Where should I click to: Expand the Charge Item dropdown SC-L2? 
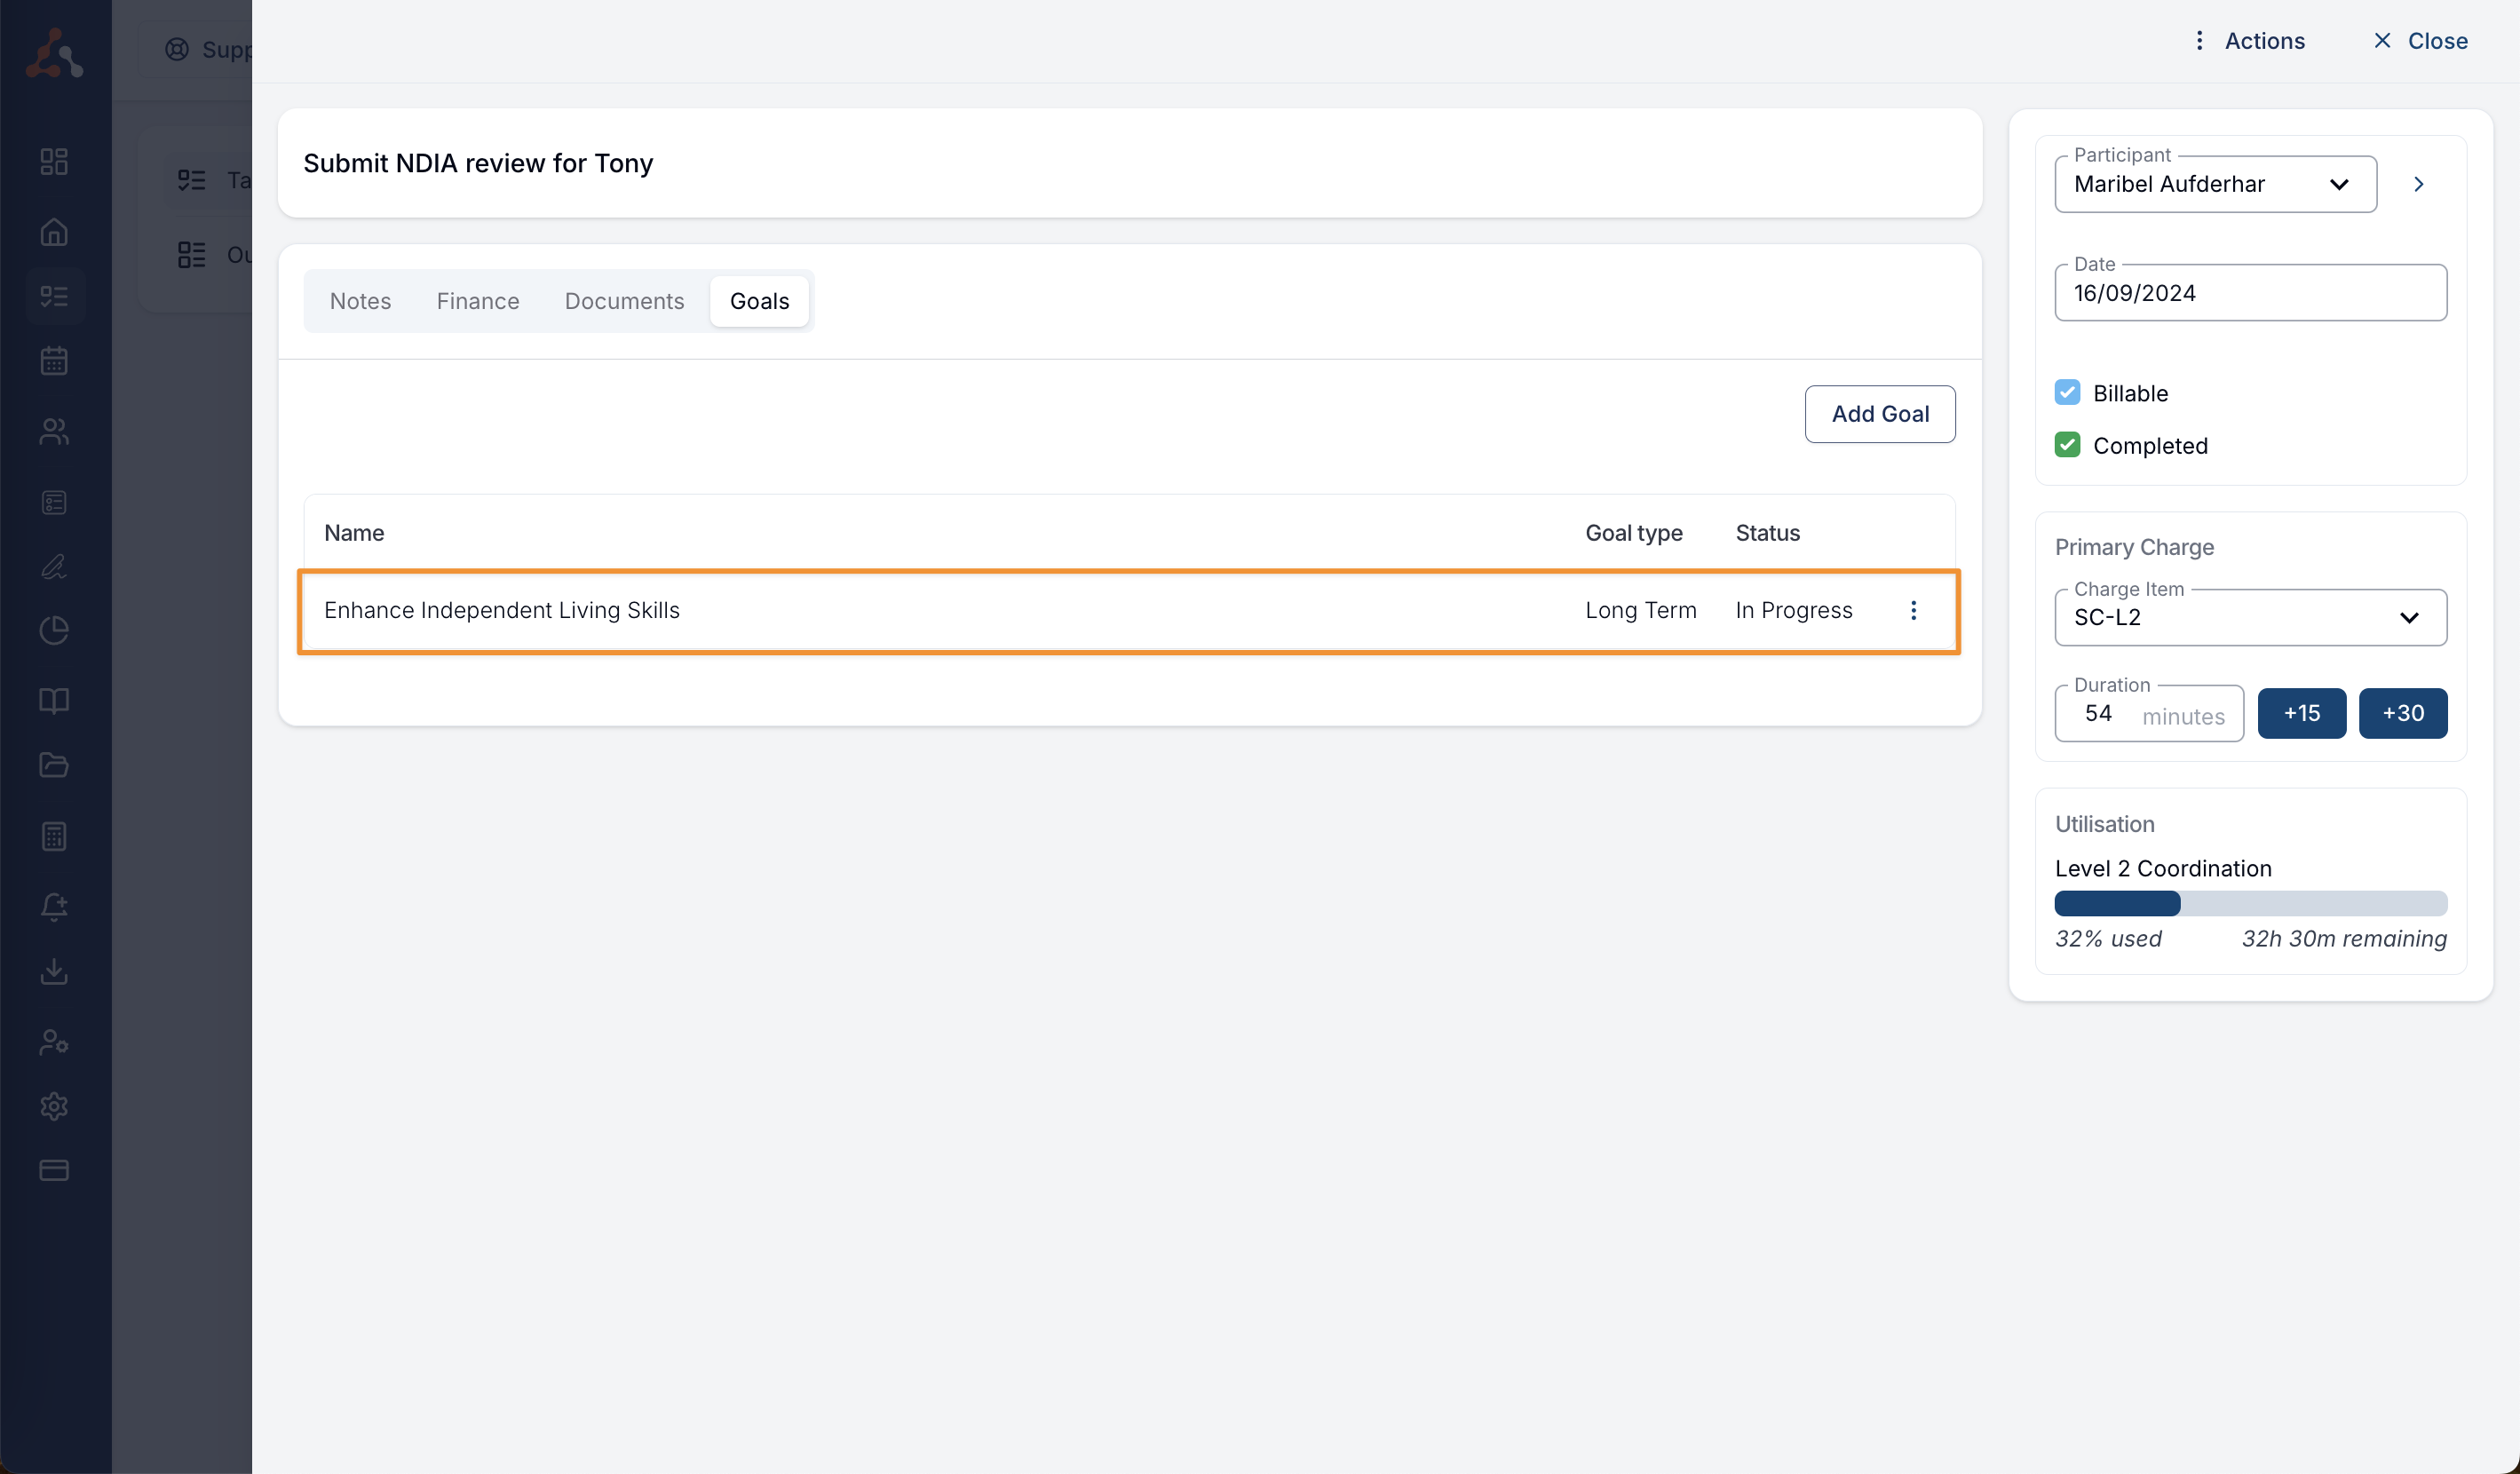tap(2250, 617)
